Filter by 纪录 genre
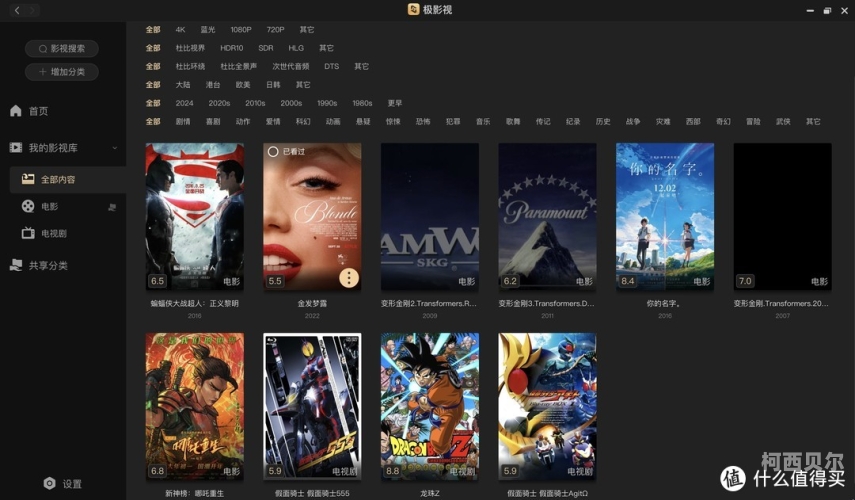Viewport: 855px width, 500px height. click(x=573, y=122)
